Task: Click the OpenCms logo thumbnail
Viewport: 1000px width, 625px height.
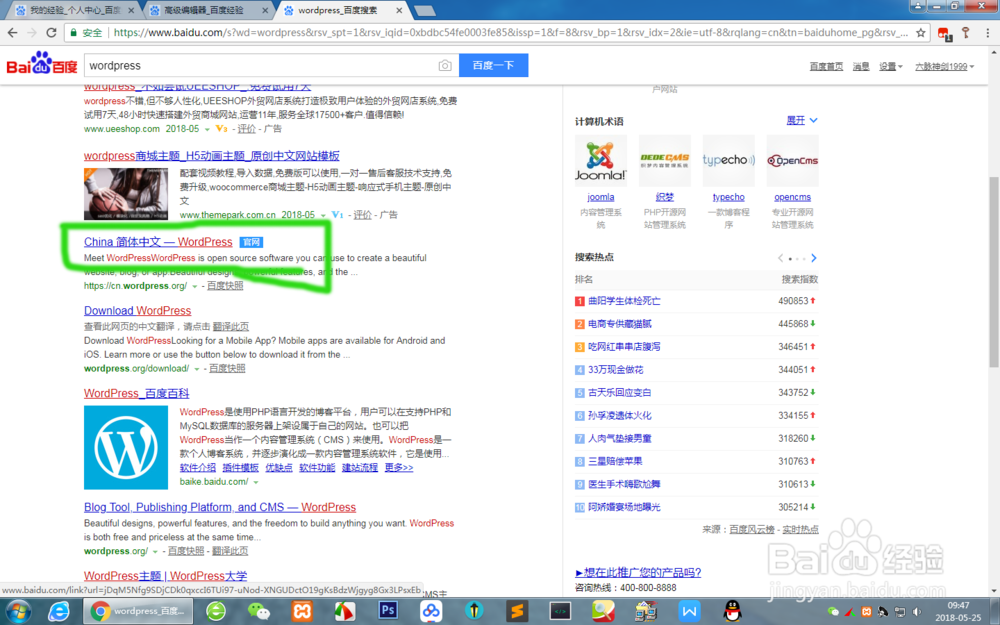Action: (792, 161)
